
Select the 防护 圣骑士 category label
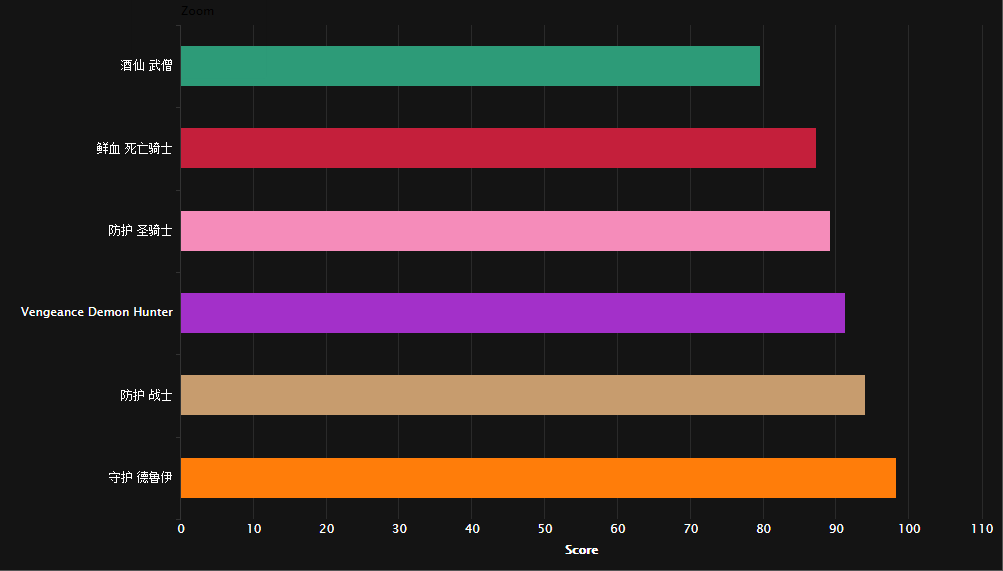(140, 230)
